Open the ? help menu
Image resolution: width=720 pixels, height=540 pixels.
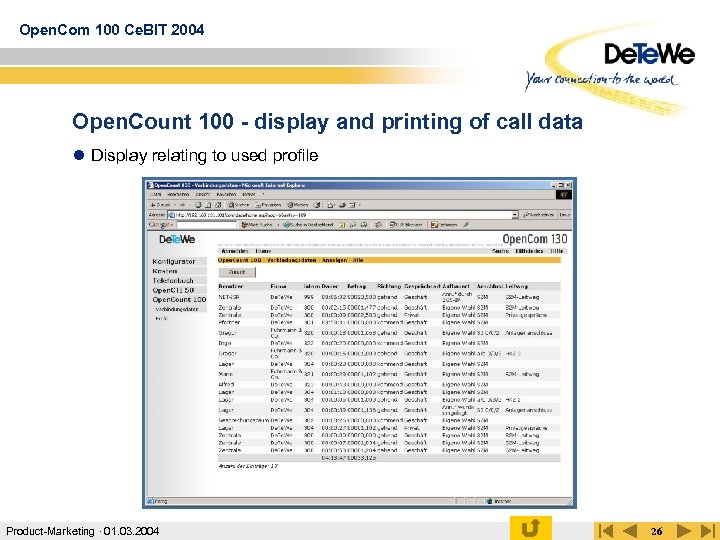[x=263, y=195]
